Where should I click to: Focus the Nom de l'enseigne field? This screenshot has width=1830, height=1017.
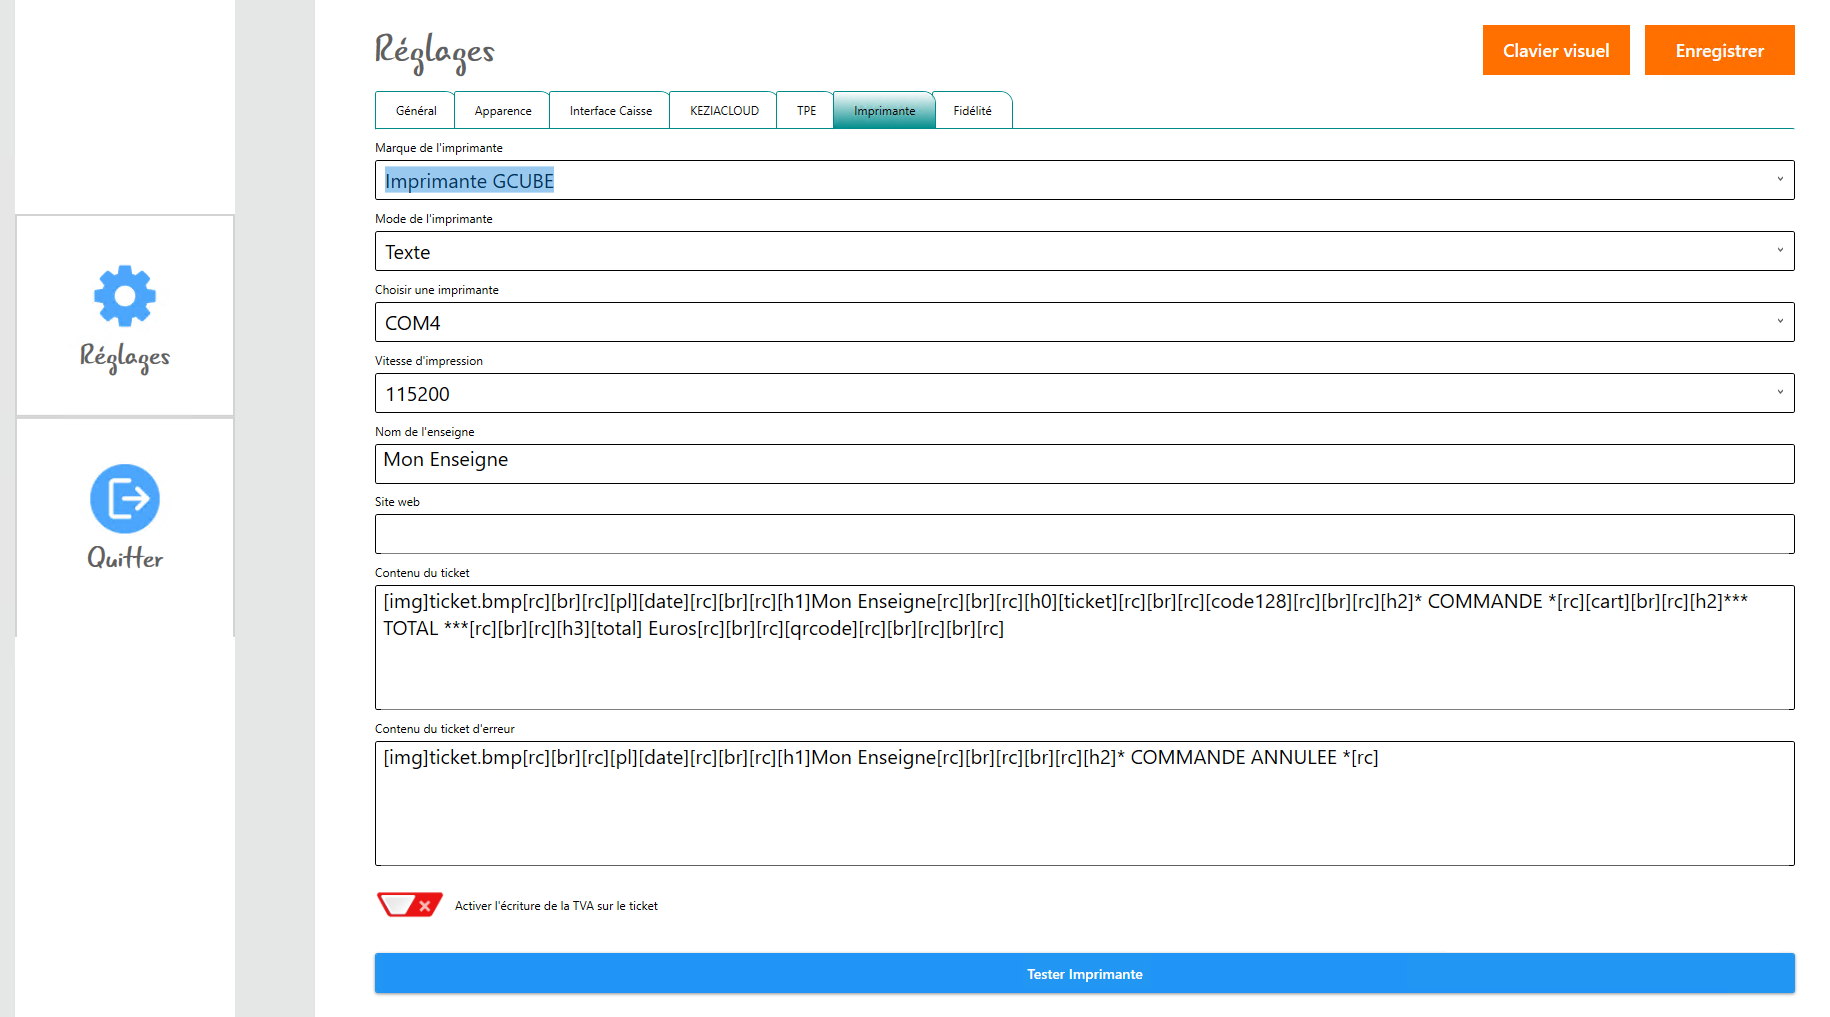[x=1084, y=464]
